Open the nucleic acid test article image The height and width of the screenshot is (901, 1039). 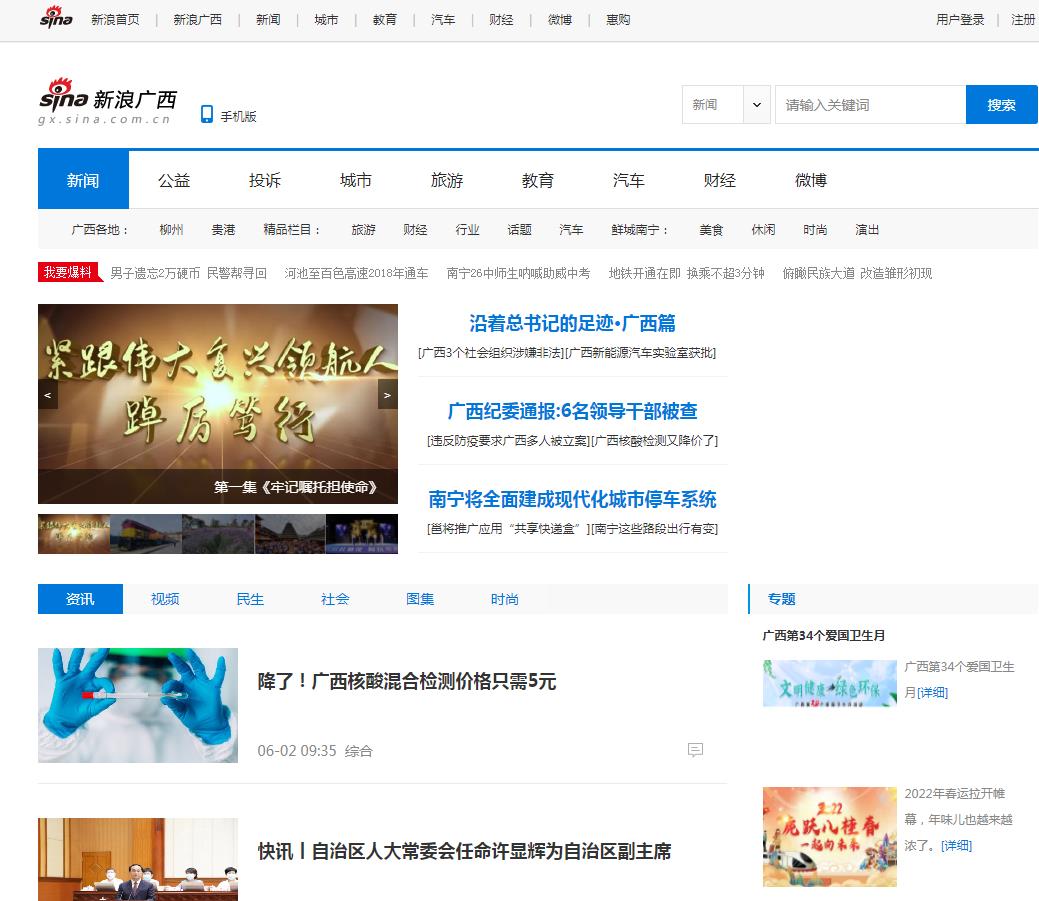click(138, 705)
